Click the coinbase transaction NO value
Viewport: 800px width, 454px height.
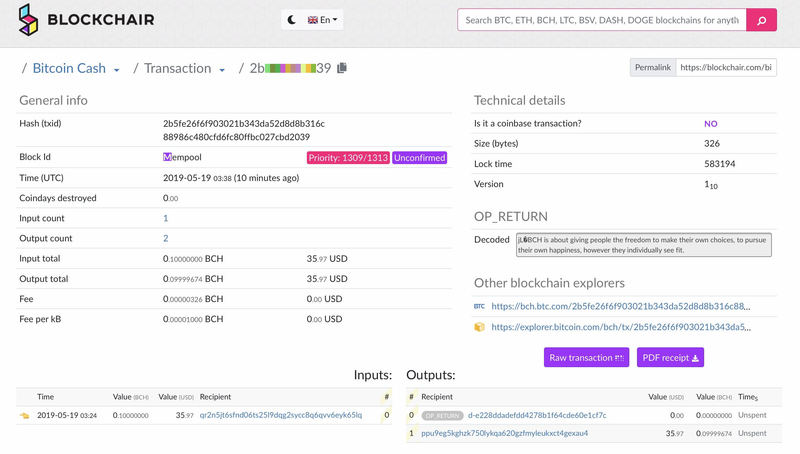pyautogui.click(x=711, y=123)
